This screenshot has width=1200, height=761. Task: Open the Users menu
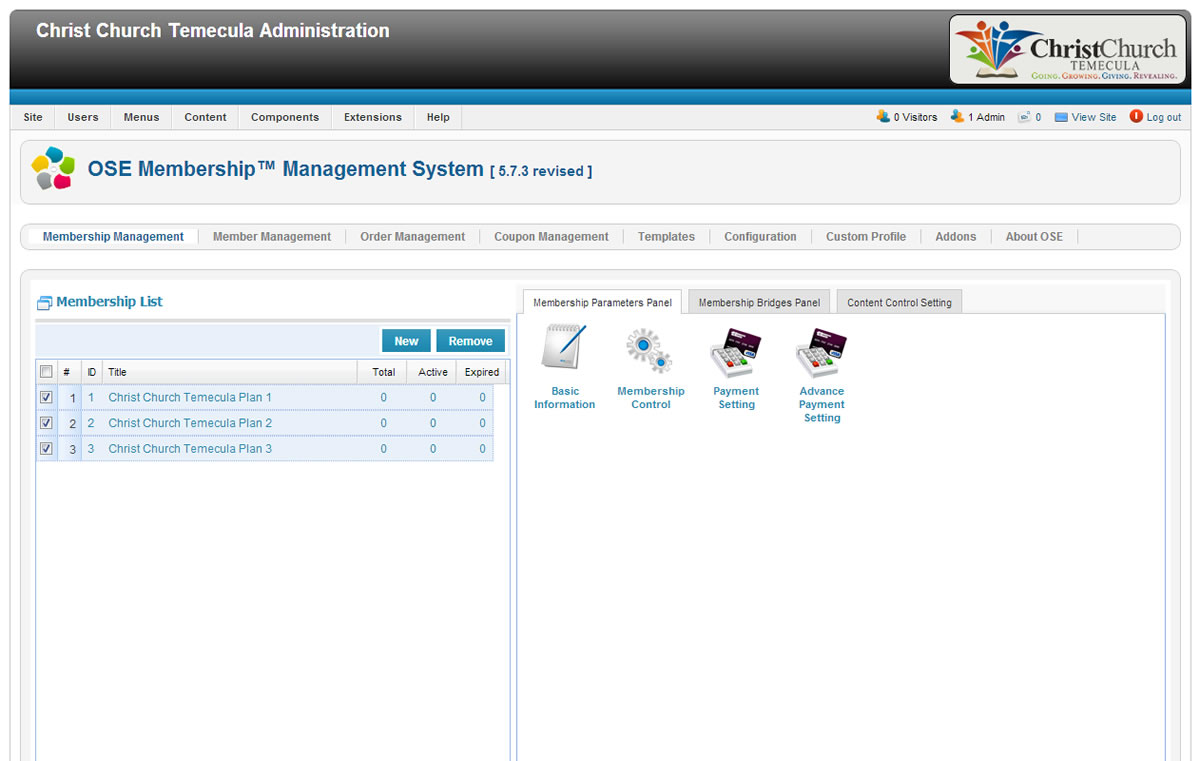pyautogui.click(x=83, y=117)
